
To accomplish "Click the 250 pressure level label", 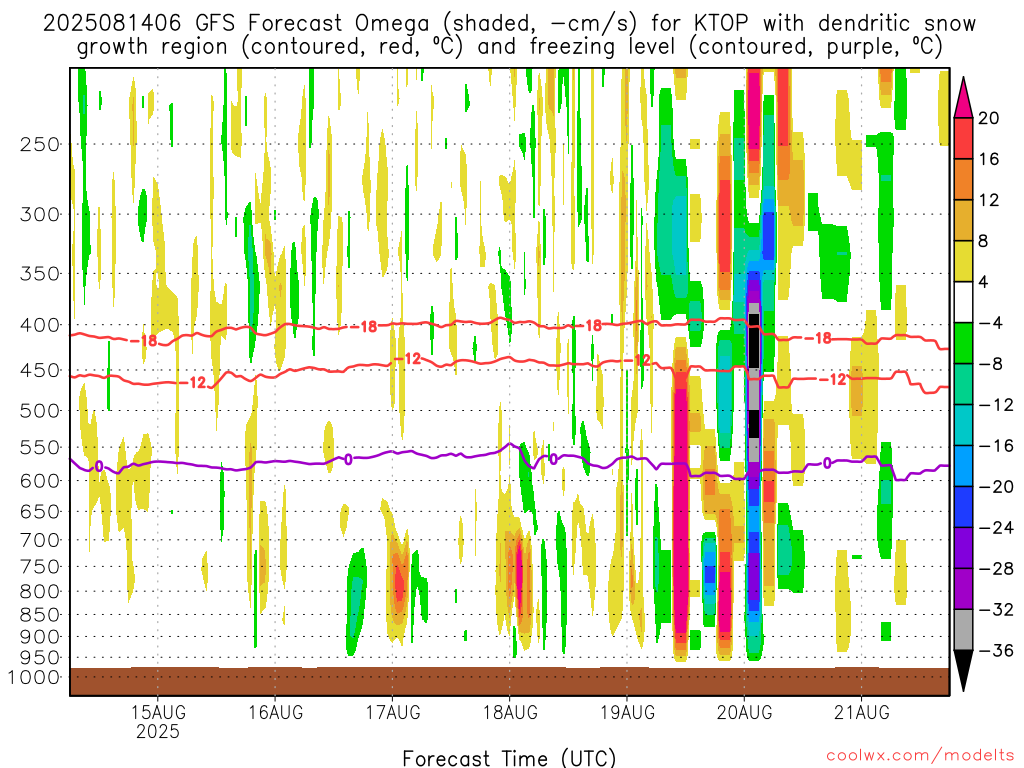I will click(40, 144).
